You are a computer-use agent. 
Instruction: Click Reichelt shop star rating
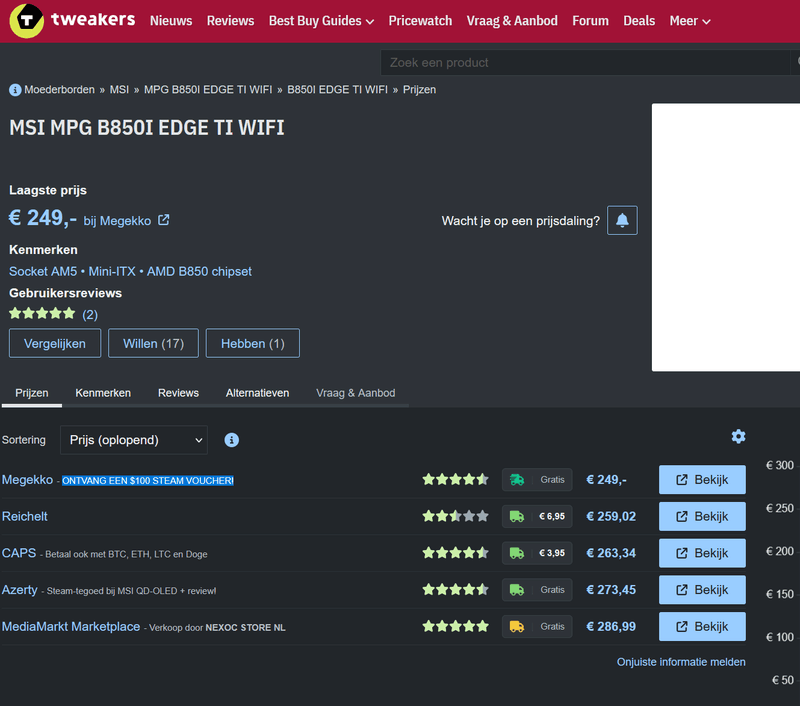click(x=456, y=516)
